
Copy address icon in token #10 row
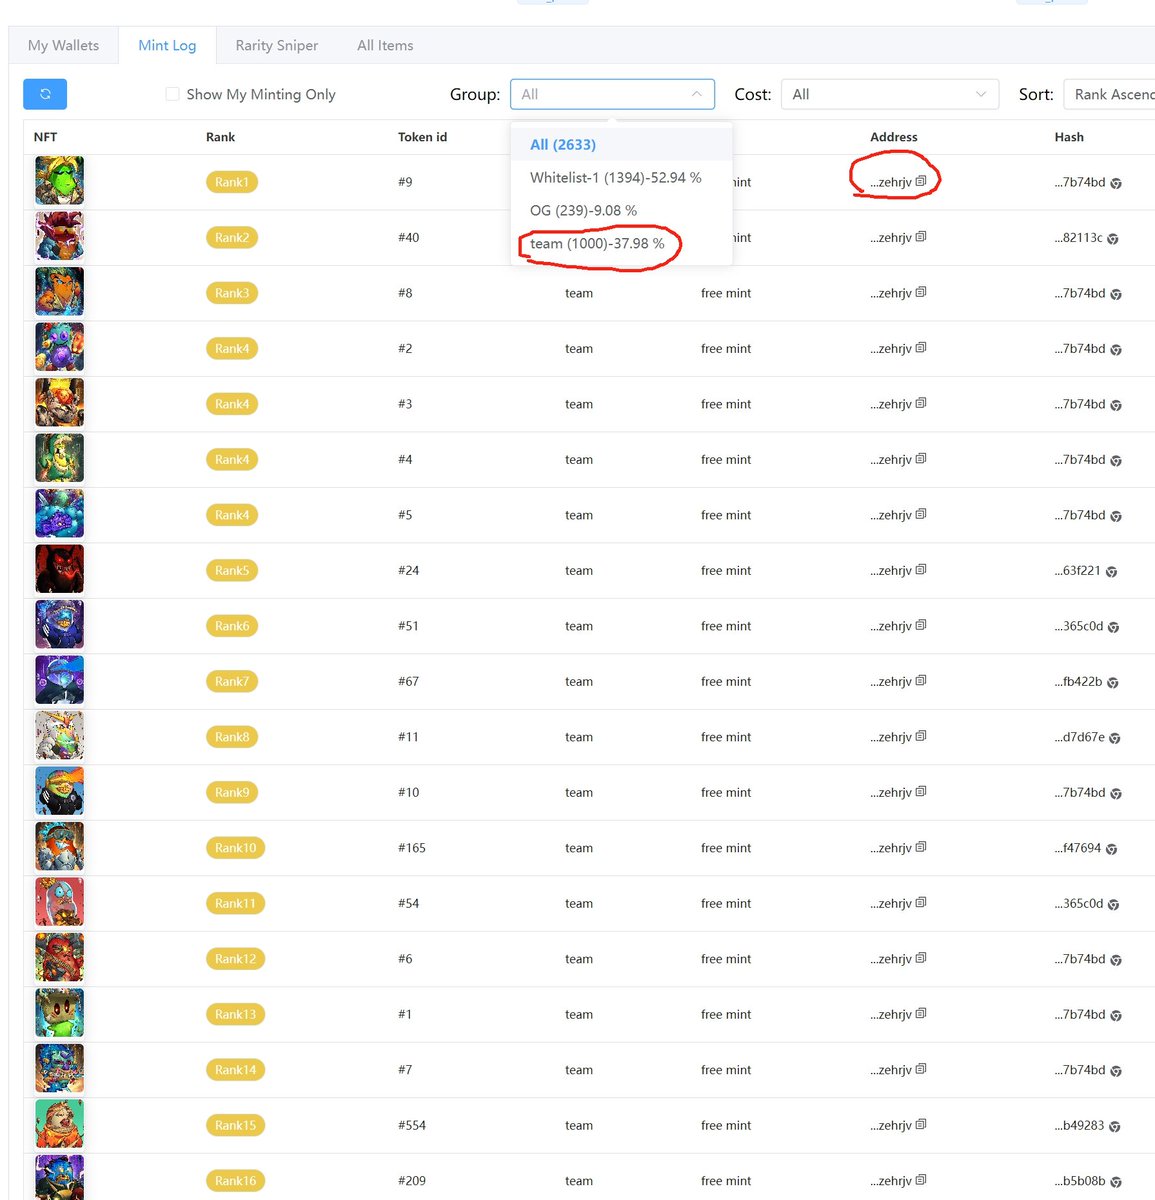pyautogui.click(x=921, y=792)
